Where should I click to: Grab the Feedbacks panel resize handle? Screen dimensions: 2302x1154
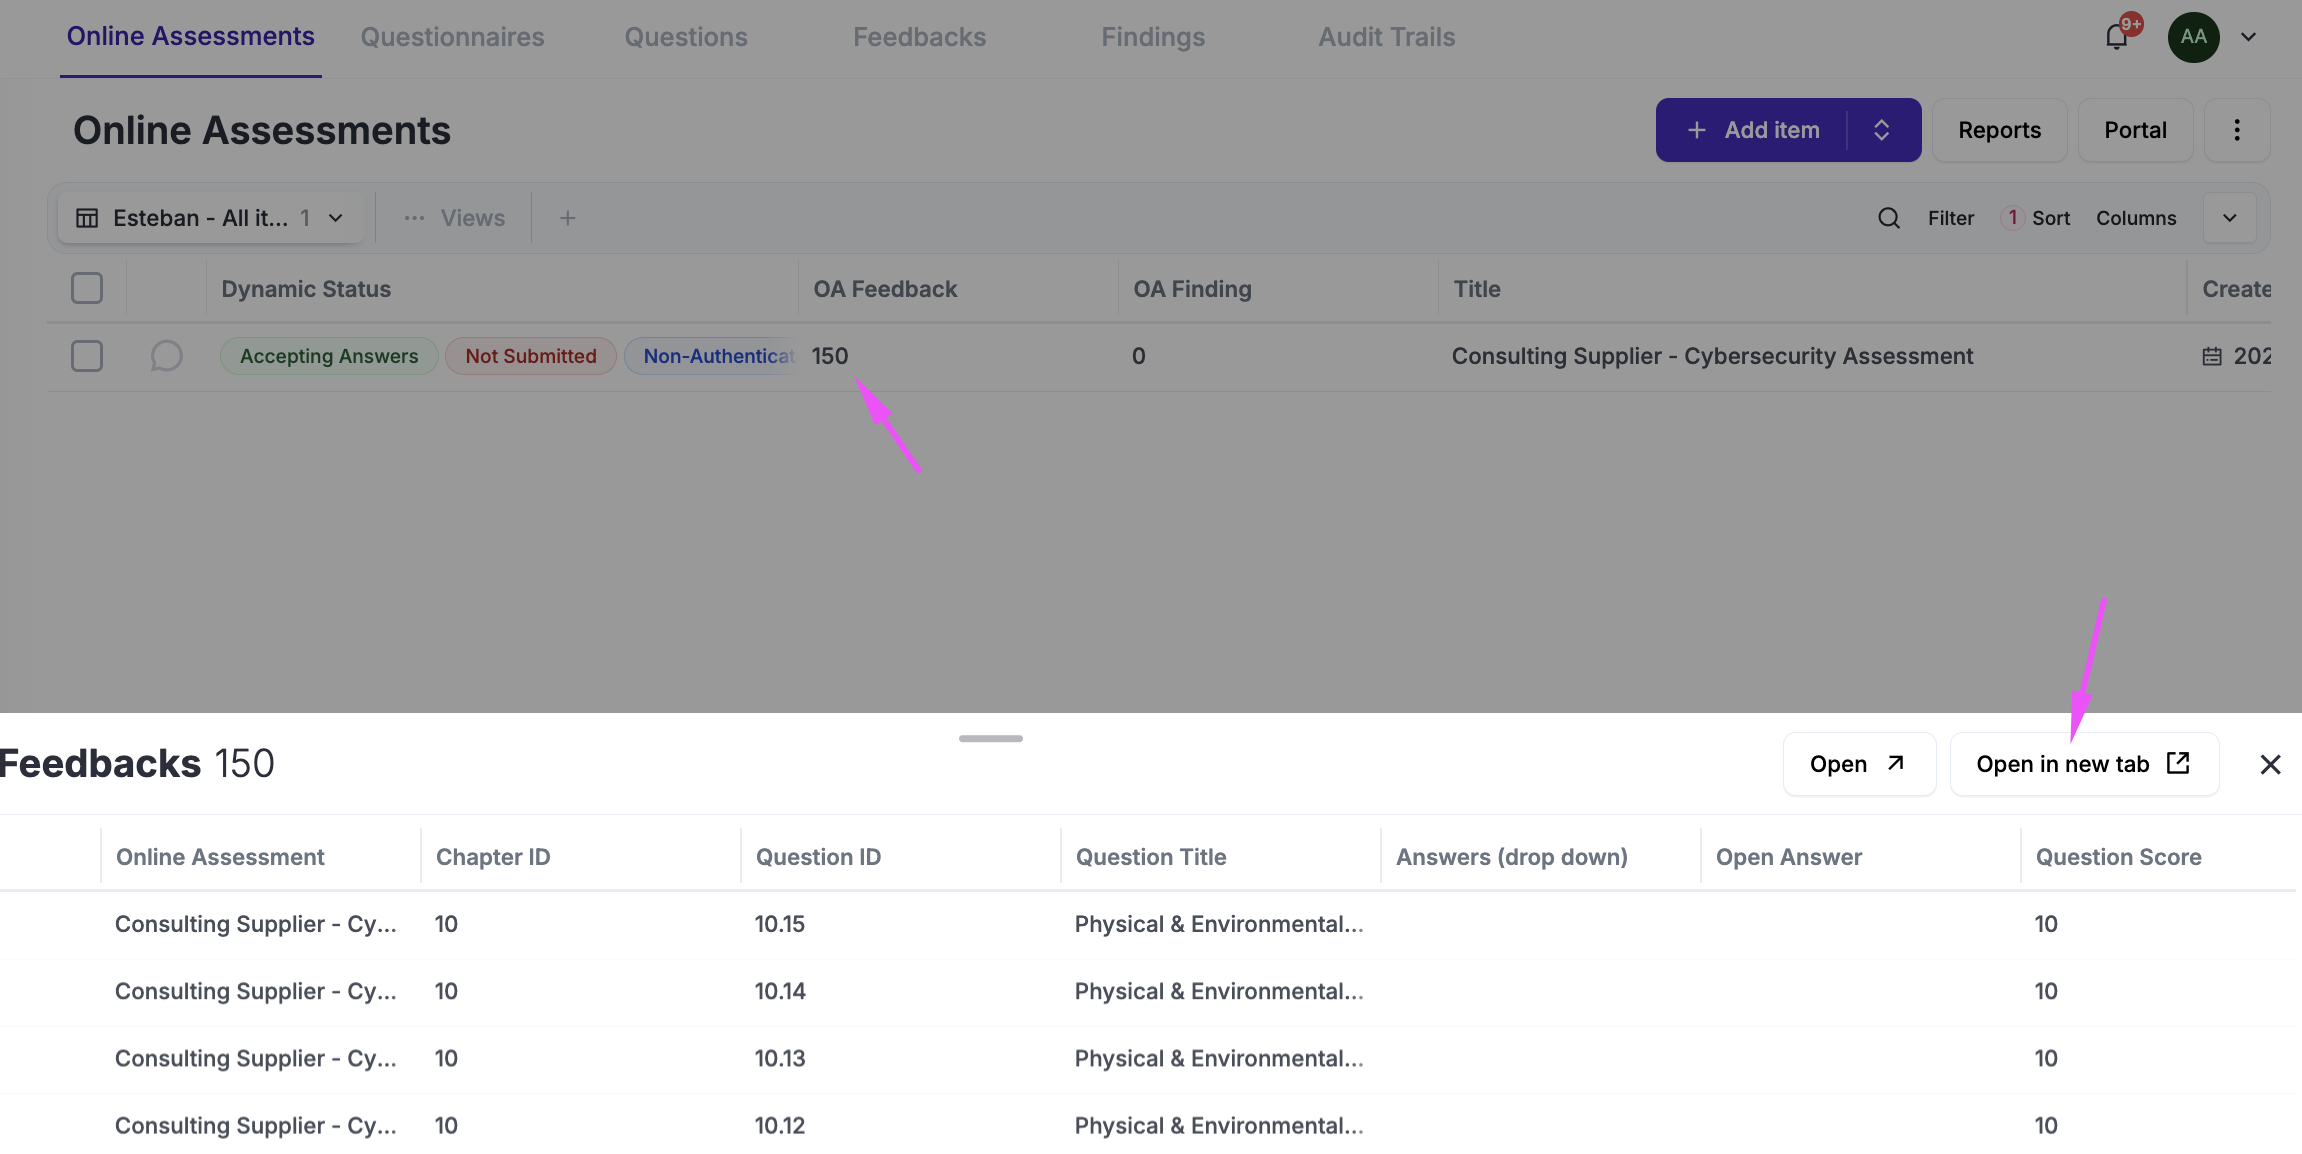point(990,739)
